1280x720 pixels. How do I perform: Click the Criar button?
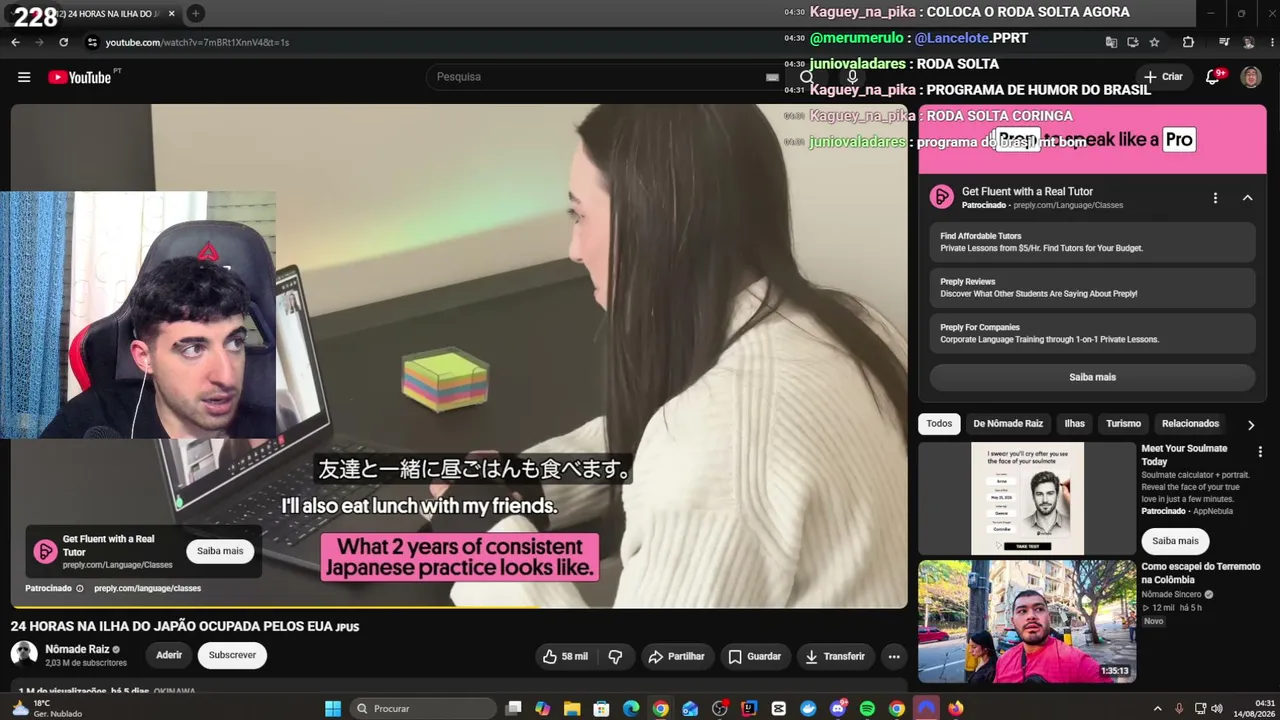click(x=1163, y=77)
